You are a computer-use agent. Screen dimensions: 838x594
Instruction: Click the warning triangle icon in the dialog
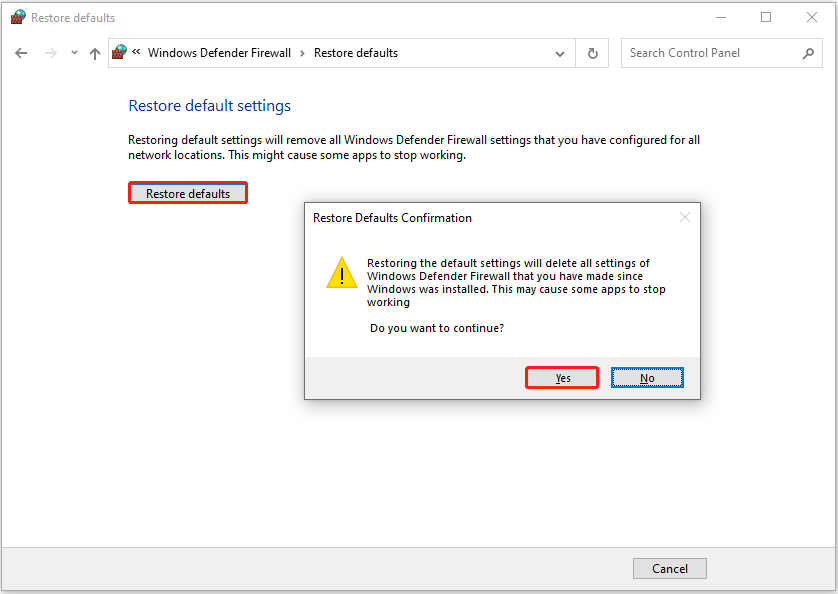point(342,272)
